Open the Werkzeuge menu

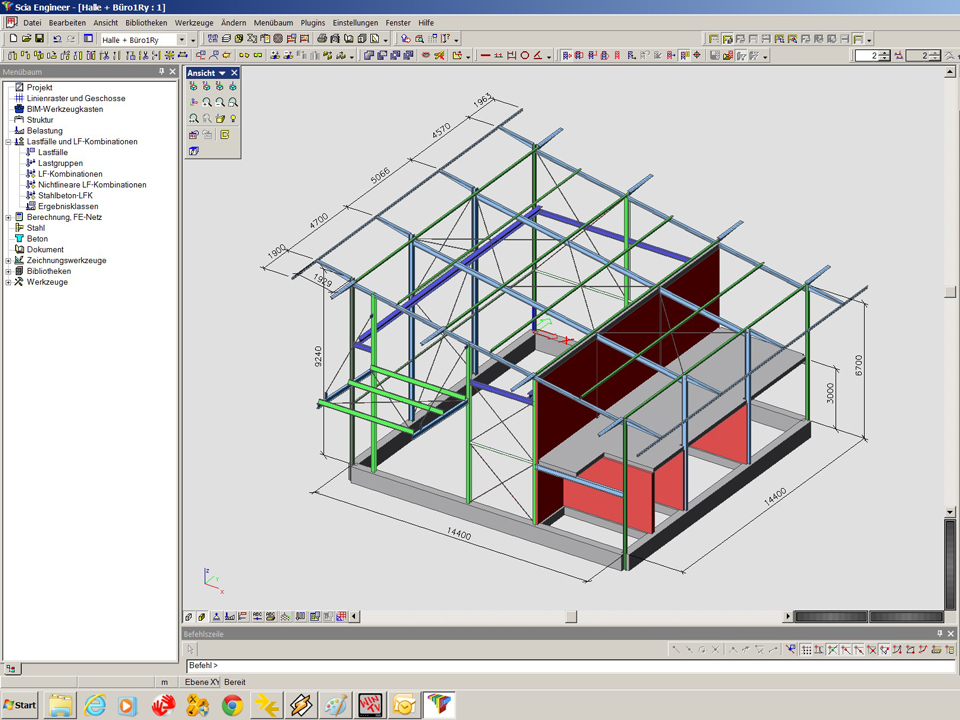(x=192, y=22)
